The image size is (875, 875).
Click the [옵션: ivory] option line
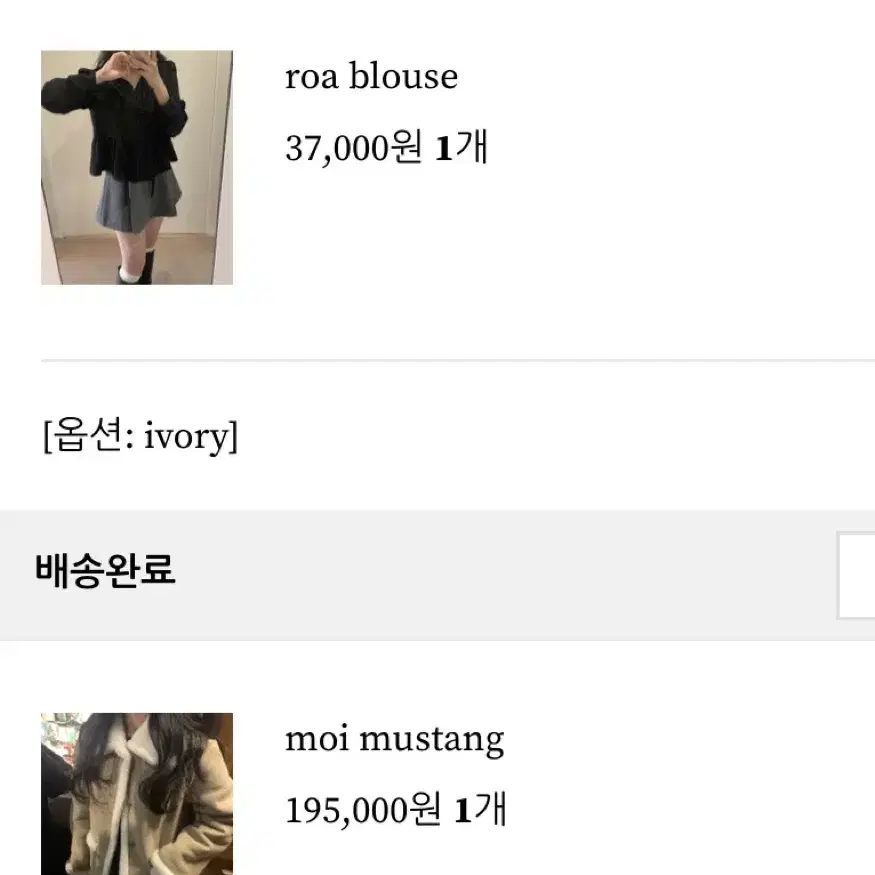tap(141, 435)
